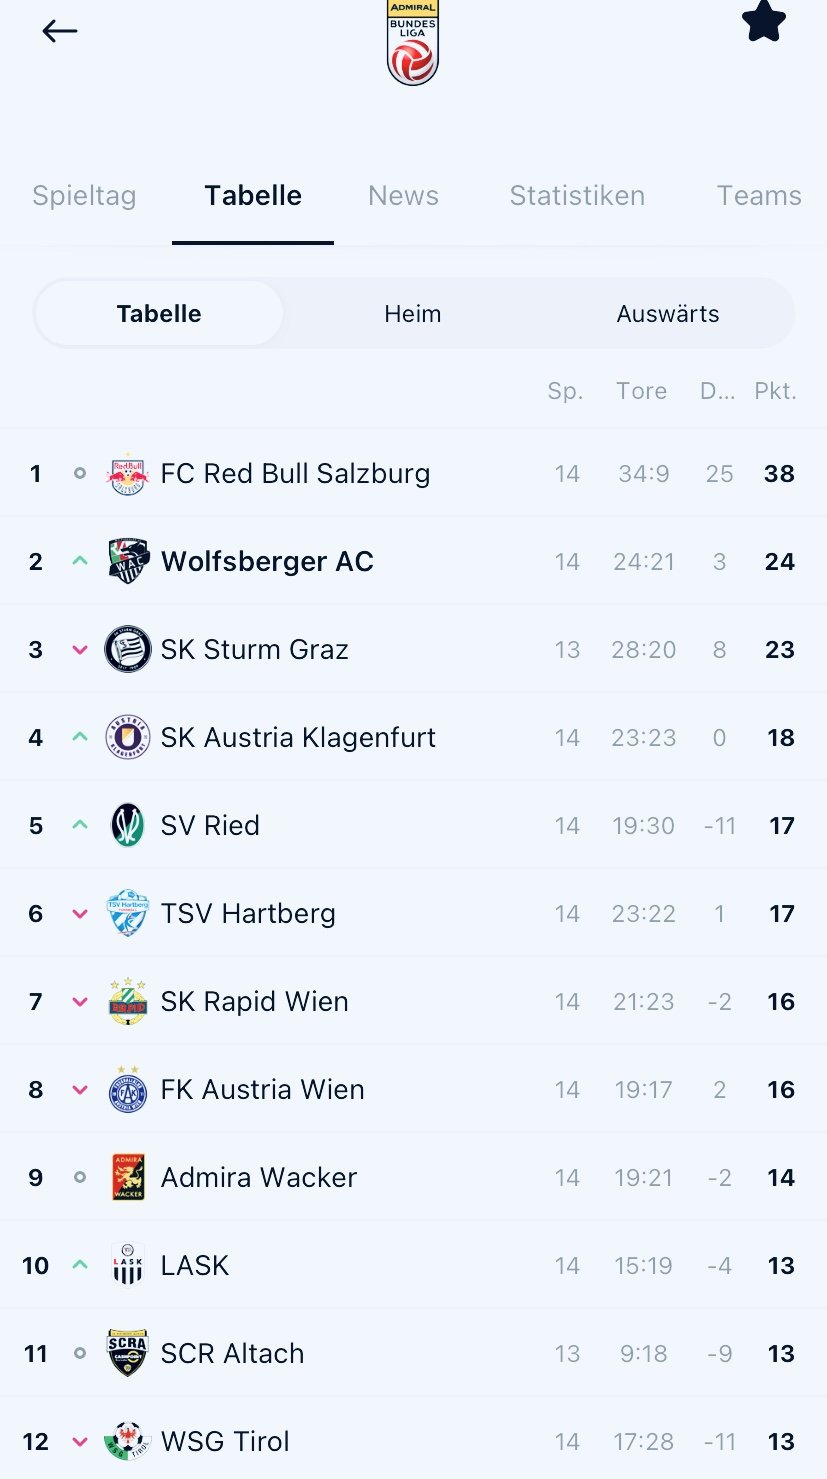
Task: Open the News tab
Action: 403,195
